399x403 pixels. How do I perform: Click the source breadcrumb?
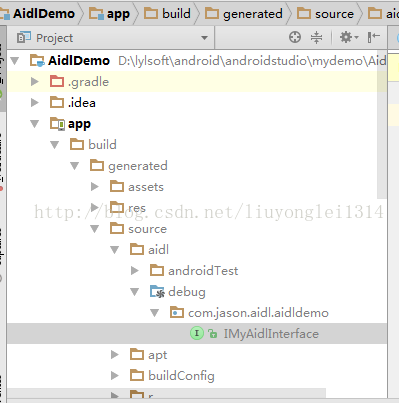click(325, 14)
